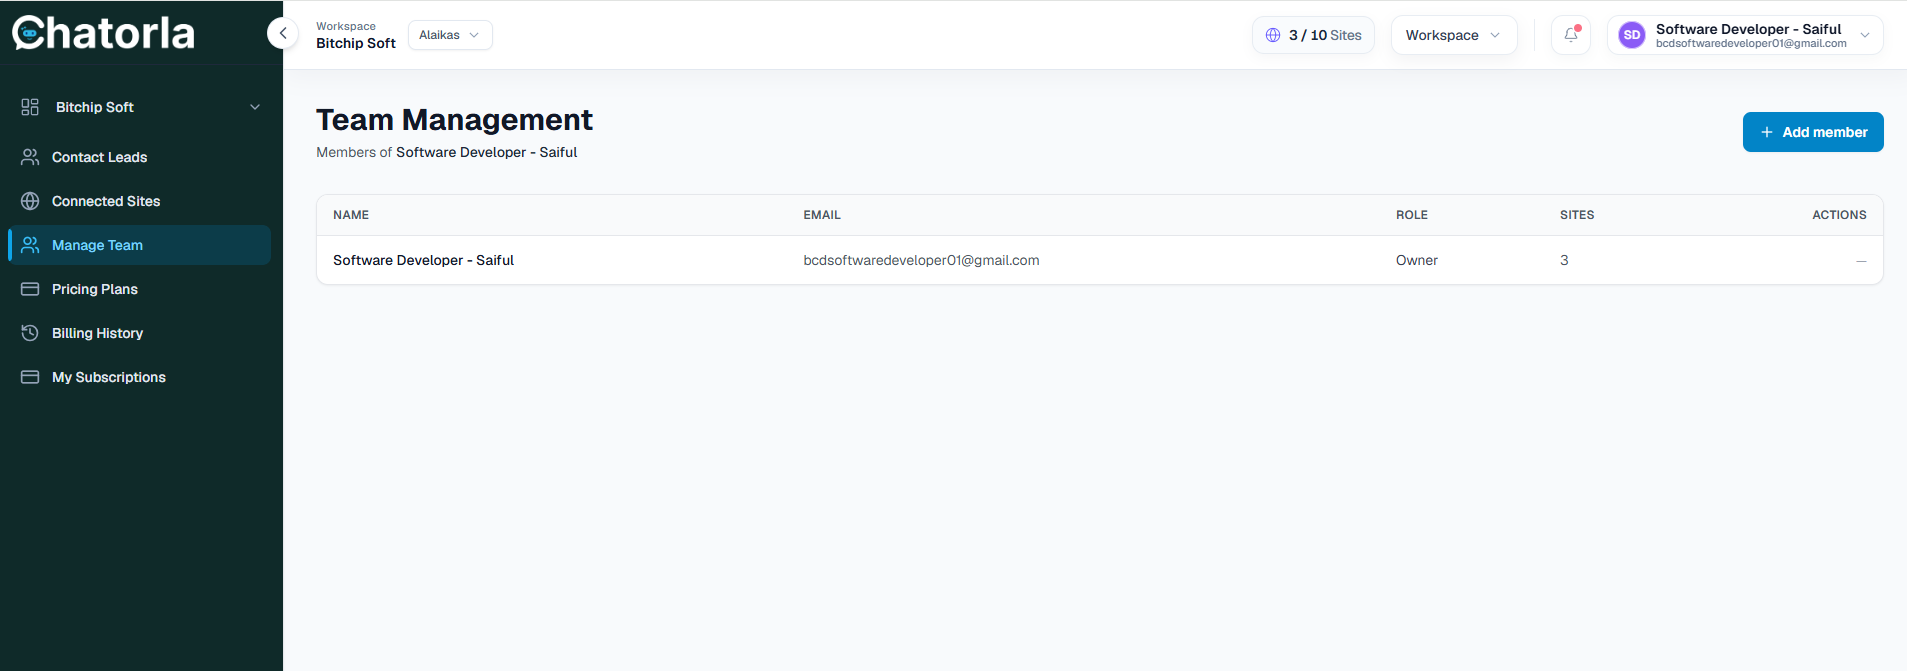The height and width of the screenshot is (671, 1907).
Task: Click the Add member button
Action: click(1813, 132)
